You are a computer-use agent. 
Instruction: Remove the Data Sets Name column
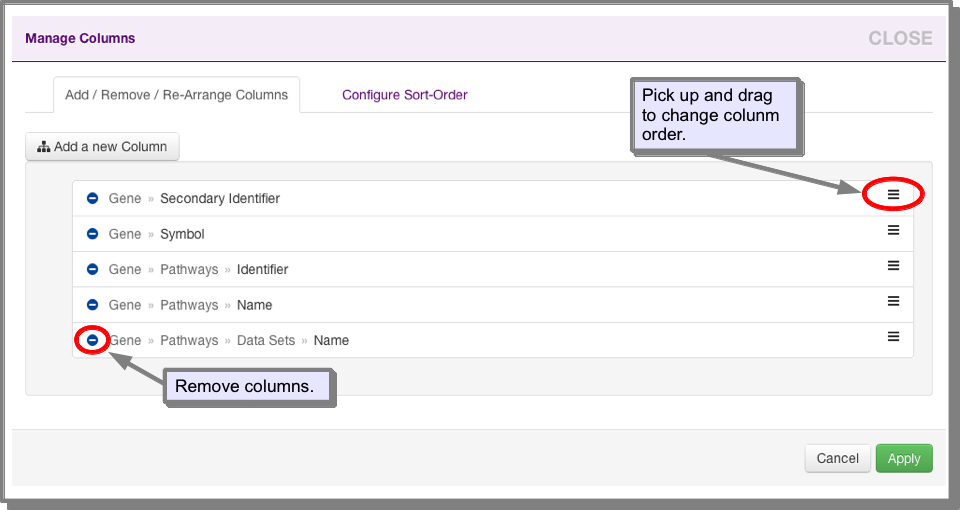pyautogui.click(x=92, y=340)
